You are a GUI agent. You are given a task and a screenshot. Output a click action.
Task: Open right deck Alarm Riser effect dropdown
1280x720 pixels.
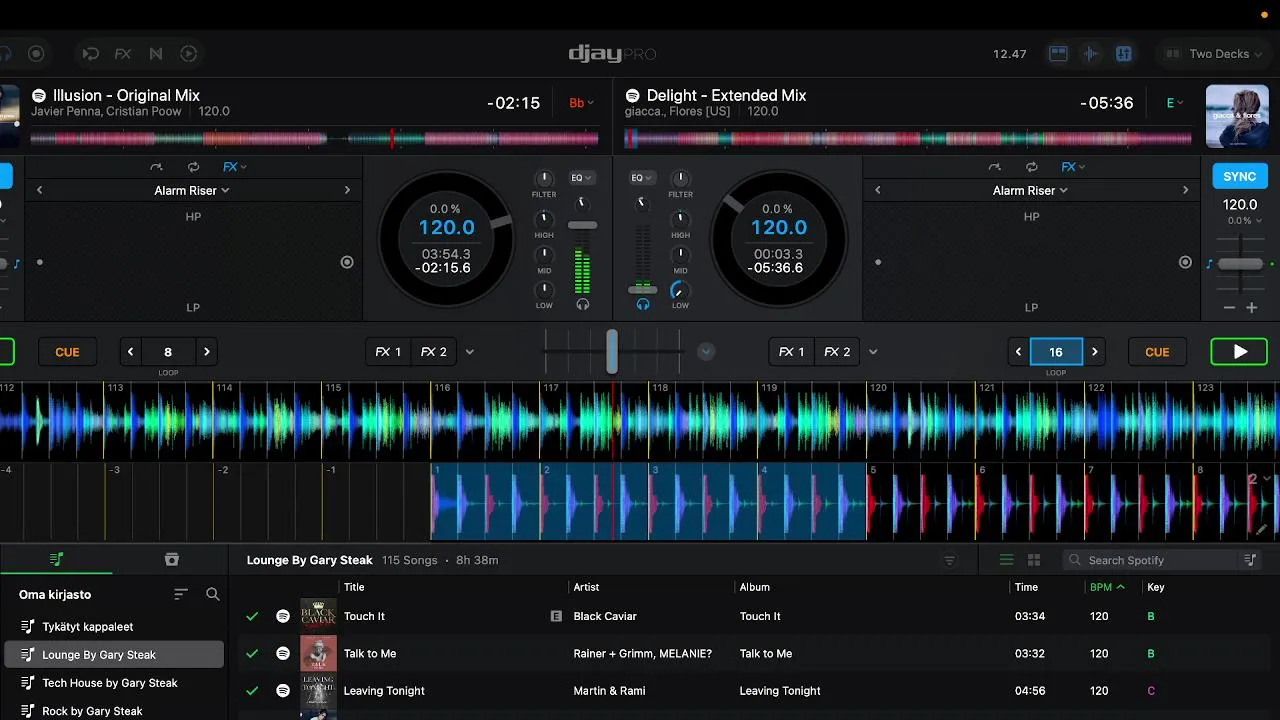1030,190
